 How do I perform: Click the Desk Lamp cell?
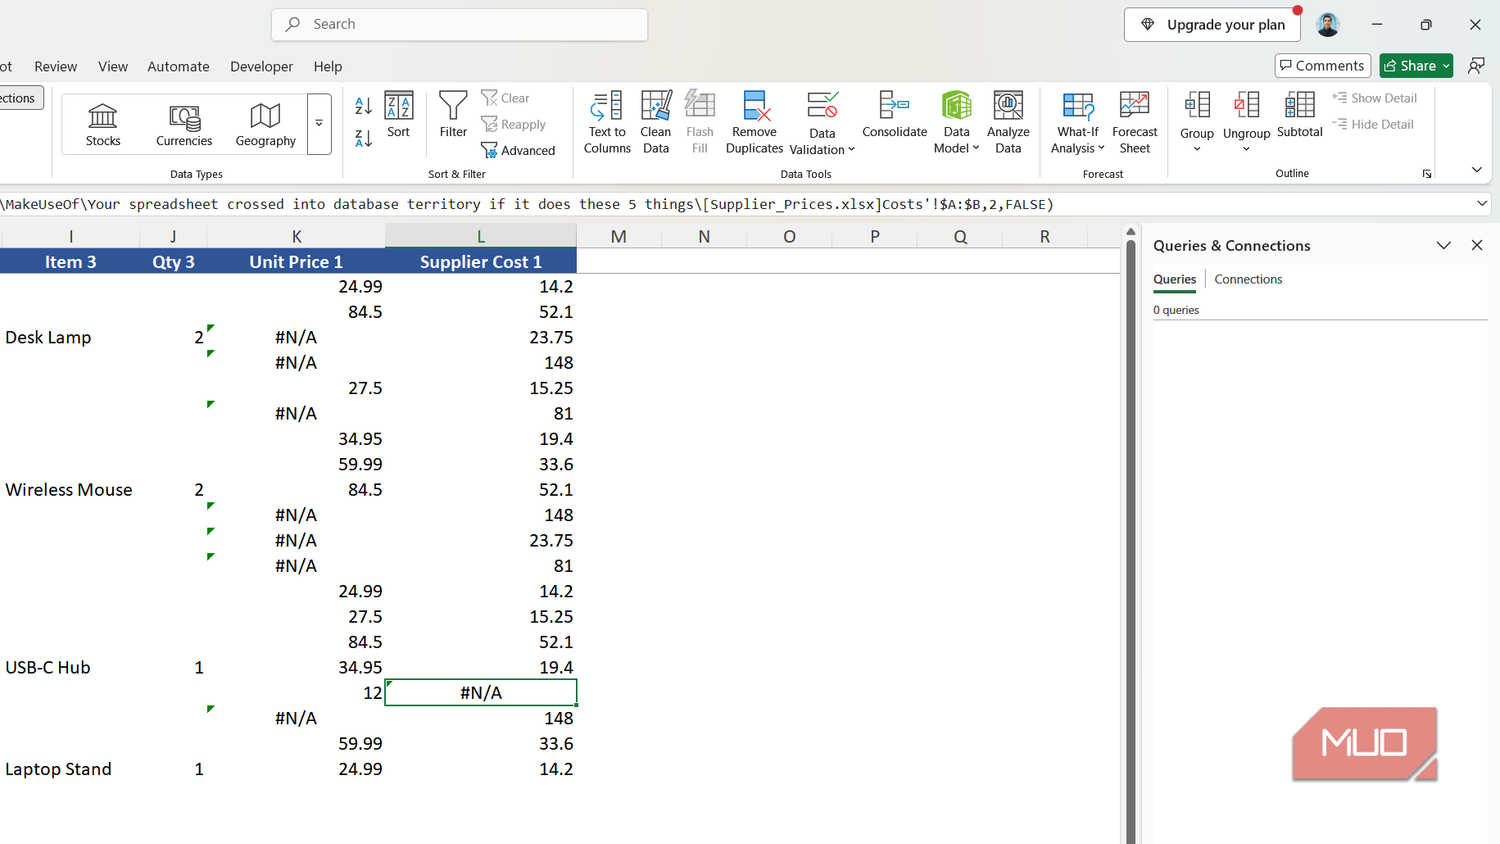[x=70, y=337]
